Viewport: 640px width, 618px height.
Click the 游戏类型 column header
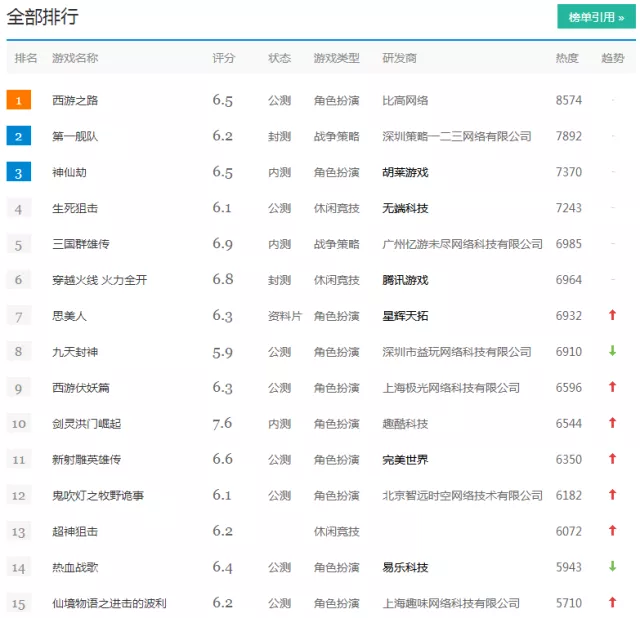[337, 58]
